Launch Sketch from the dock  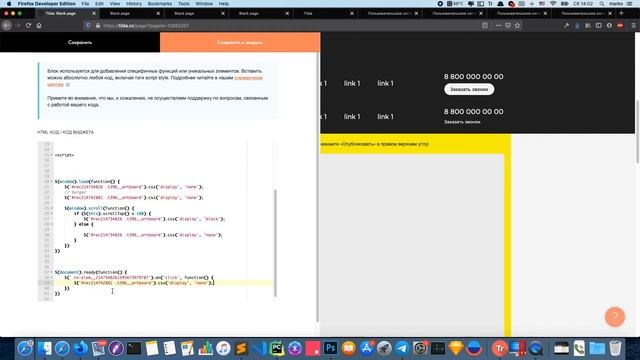(456, 348)
